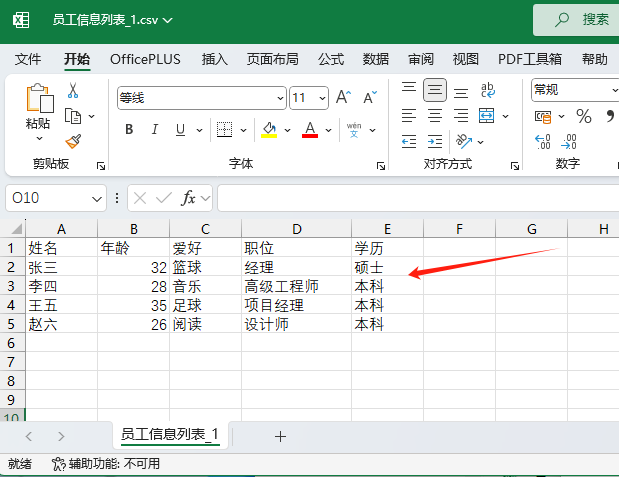Decrease decimal places

click(569, 142)
